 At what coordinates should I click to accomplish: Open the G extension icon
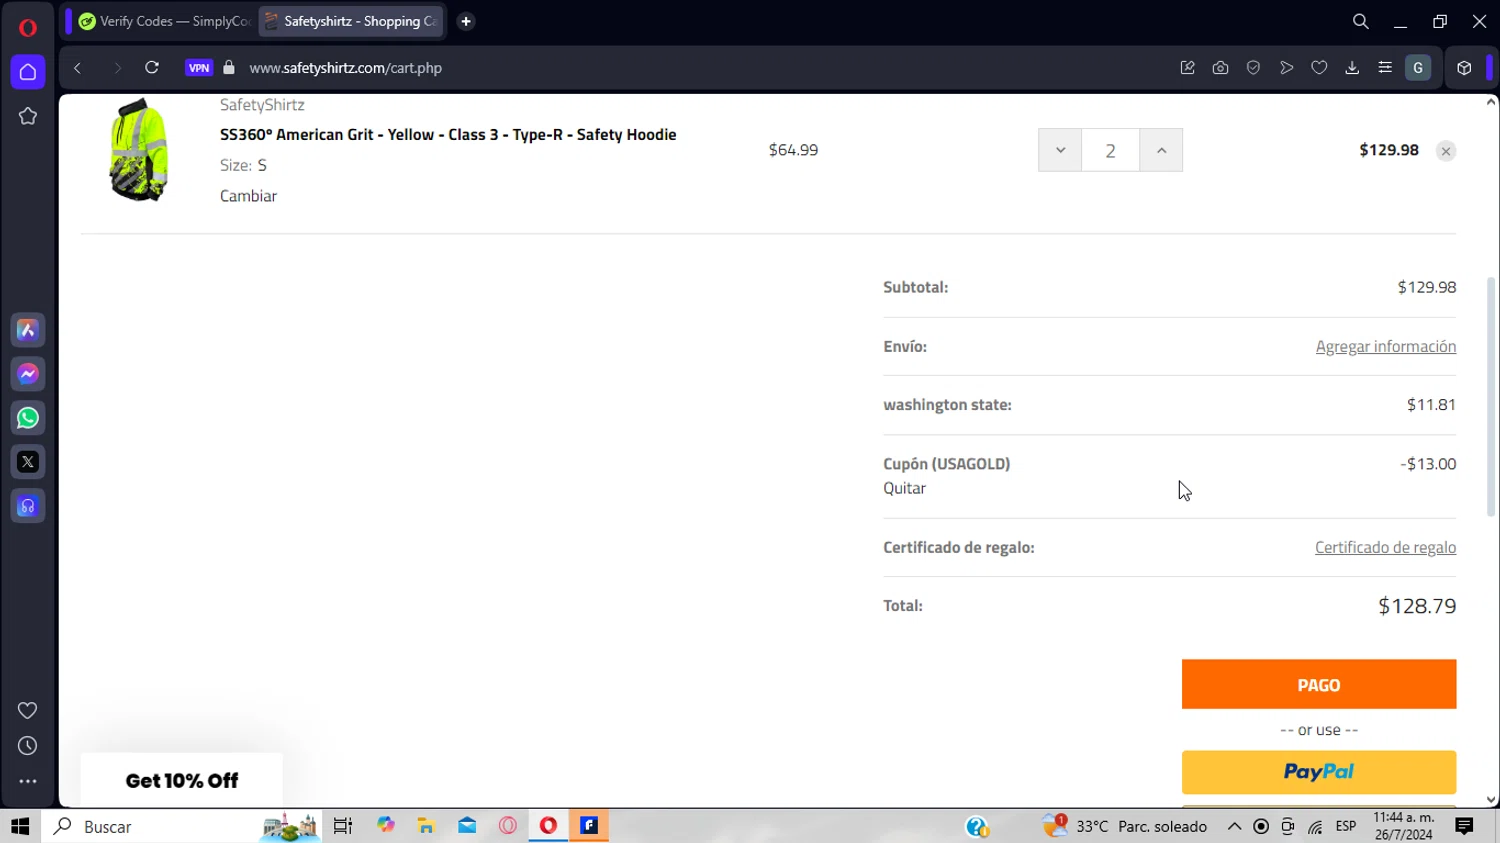1418,68
